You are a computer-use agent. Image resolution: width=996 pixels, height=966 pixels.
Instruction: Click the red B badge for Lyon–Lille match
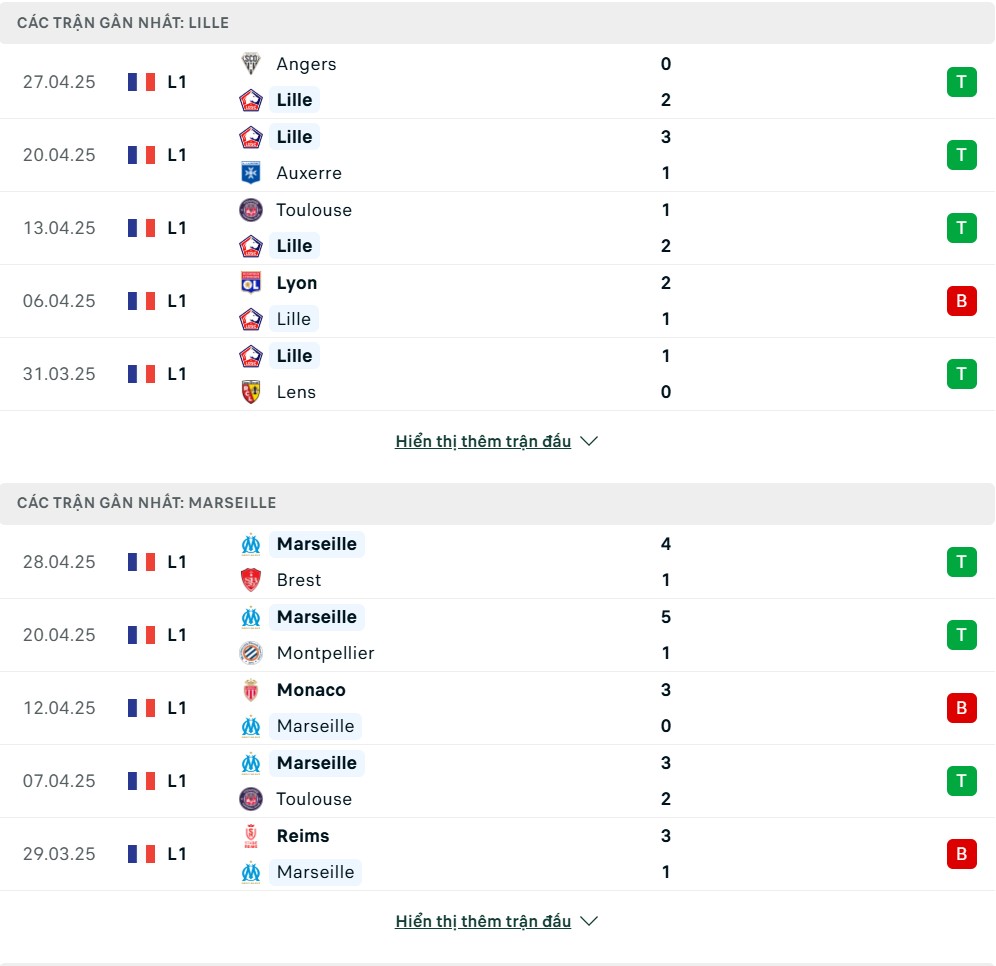(961, 301)
